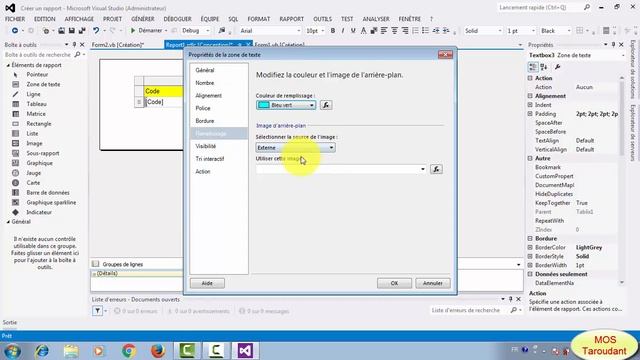Click the navigate backward circular arrow icon
Image resolution: width=640 pixels, height=360 pixels.
(15, 31)
